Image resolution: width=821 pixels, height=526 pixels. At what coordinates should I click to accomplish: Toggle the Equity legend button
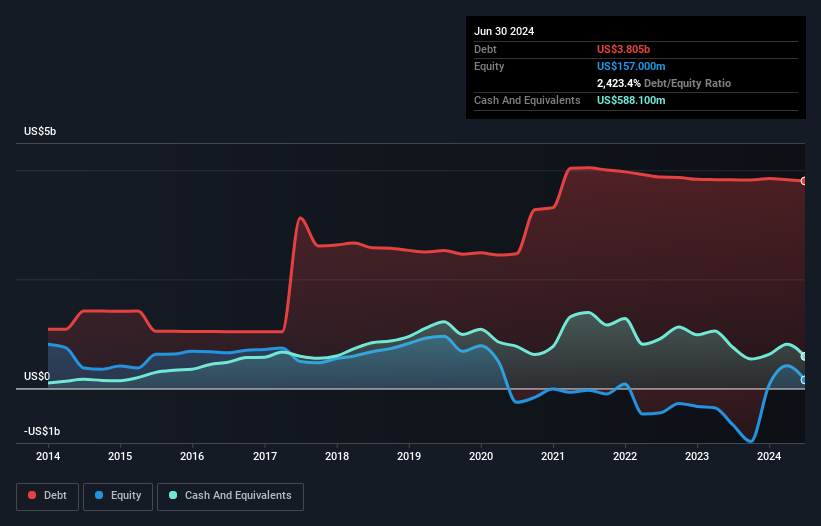pyautogui.click(x=118, y=496)
